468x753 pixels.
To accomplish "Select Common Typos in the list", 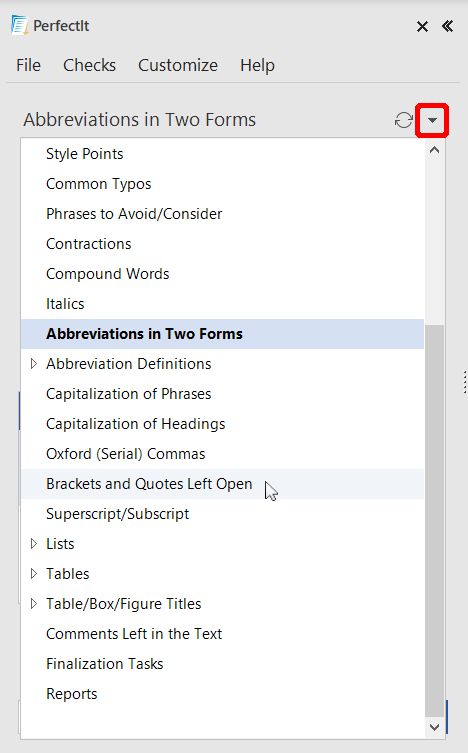I will 222,184.
